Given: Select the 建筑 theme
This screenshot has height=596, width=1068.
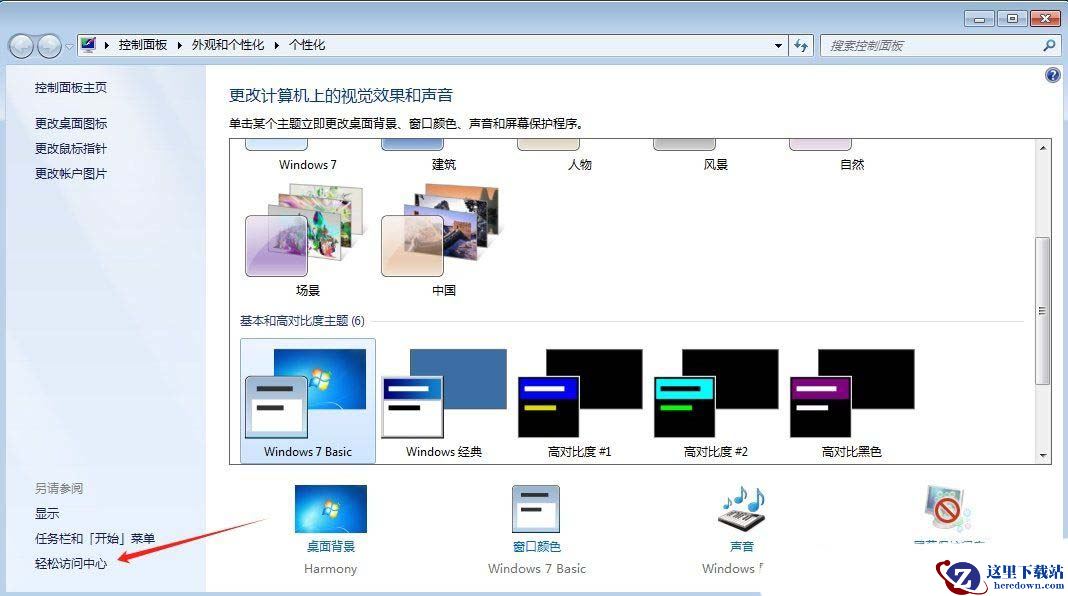Looking at the screenshot, I should click(443, 156).
